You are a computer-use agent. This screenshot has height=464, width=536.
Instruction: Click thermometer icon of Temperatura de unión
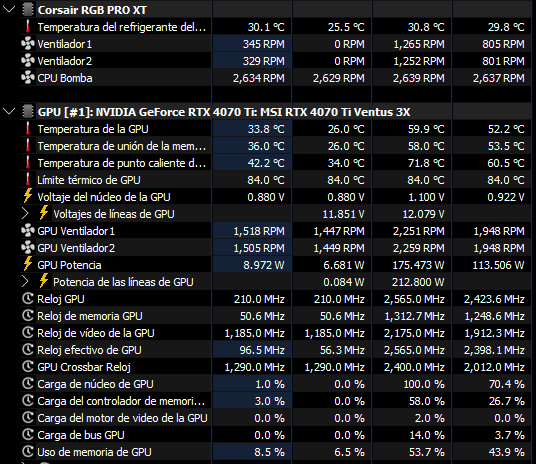click(x=28, y=145)
